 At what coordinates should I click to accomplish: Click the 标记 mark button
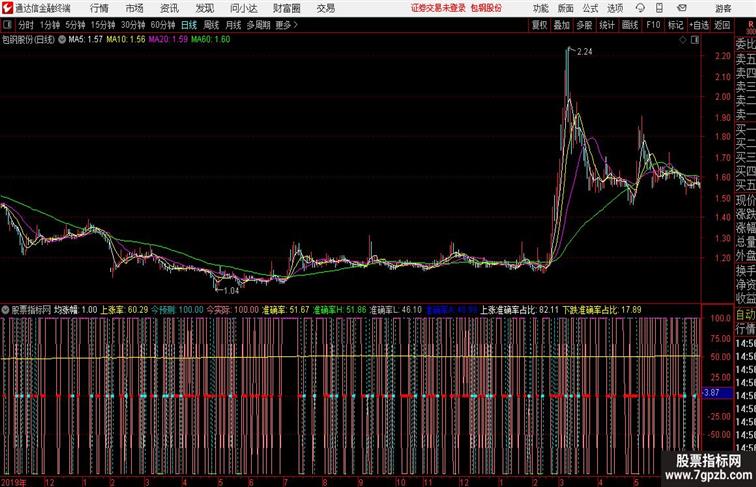tap(675, 25)
